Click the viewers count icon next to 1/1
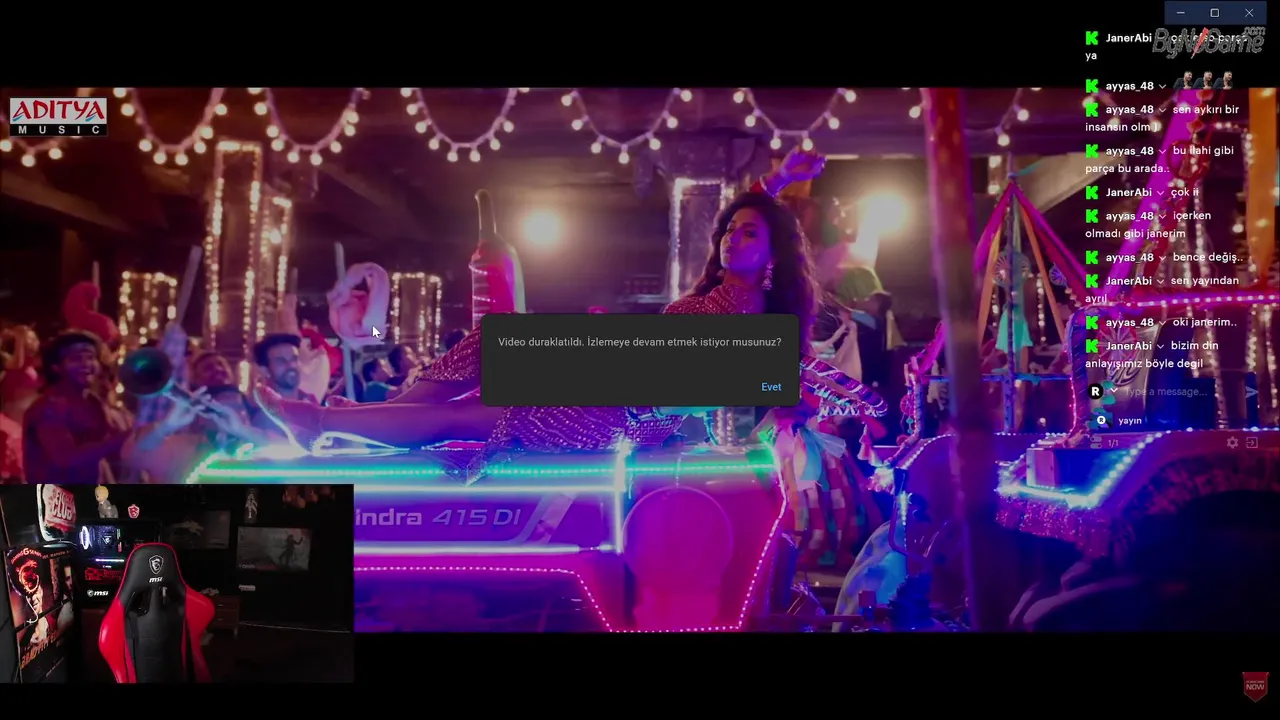Viewport: 1280px width, 720px height. point(1097,443)
